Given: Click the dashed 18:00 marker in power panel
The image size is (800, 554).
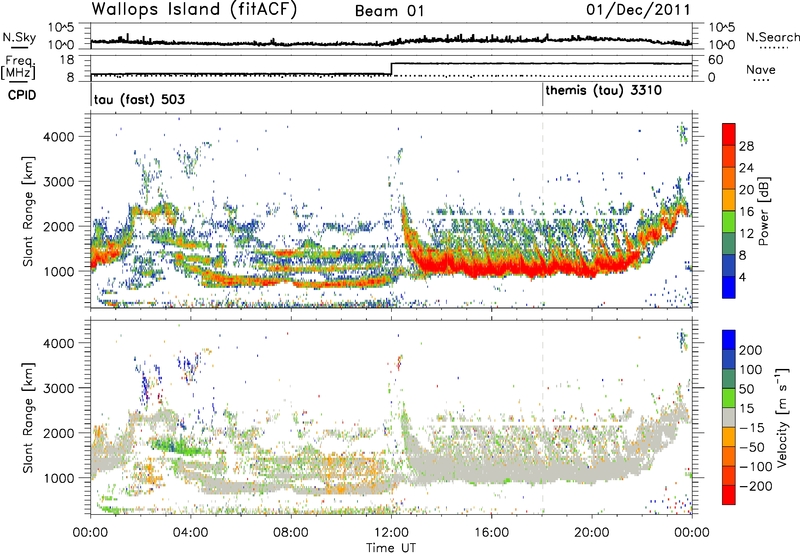Looking at the screenshot, I should (x=542, y=211).
